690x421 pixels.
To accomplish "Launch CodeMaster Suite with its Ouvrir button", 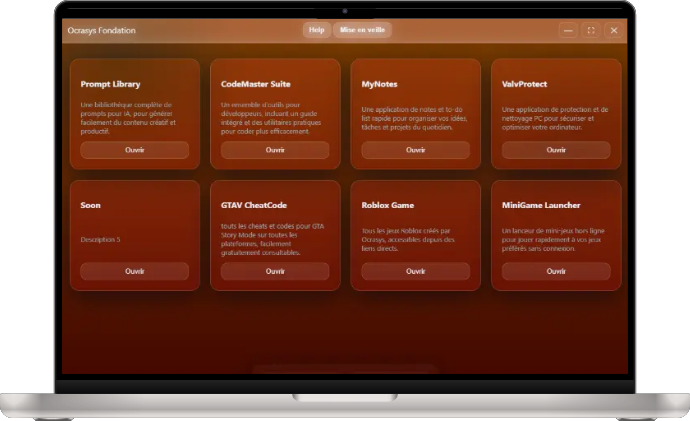I will 275,150.
